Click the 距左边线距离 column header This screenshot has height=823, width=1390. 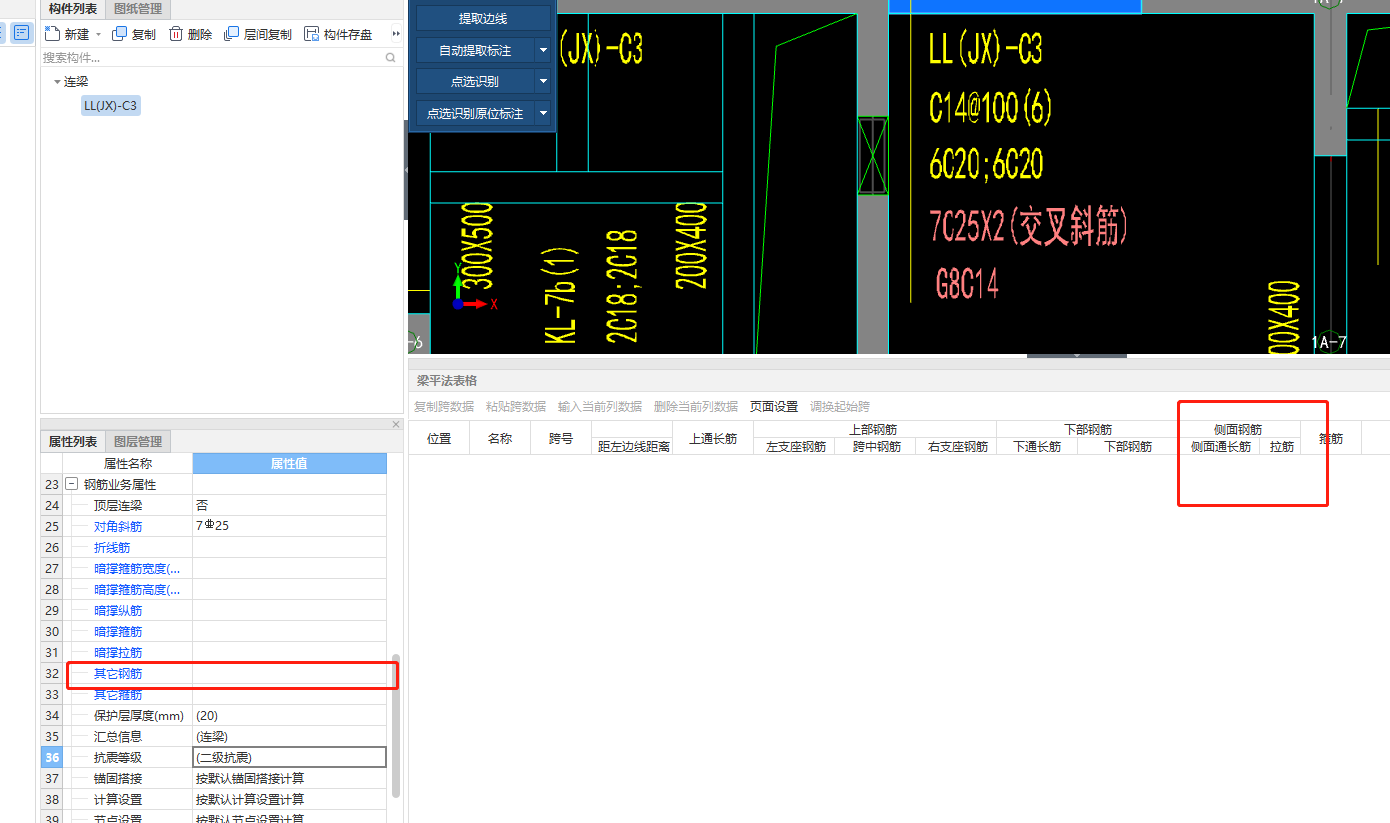pos(633,446)
